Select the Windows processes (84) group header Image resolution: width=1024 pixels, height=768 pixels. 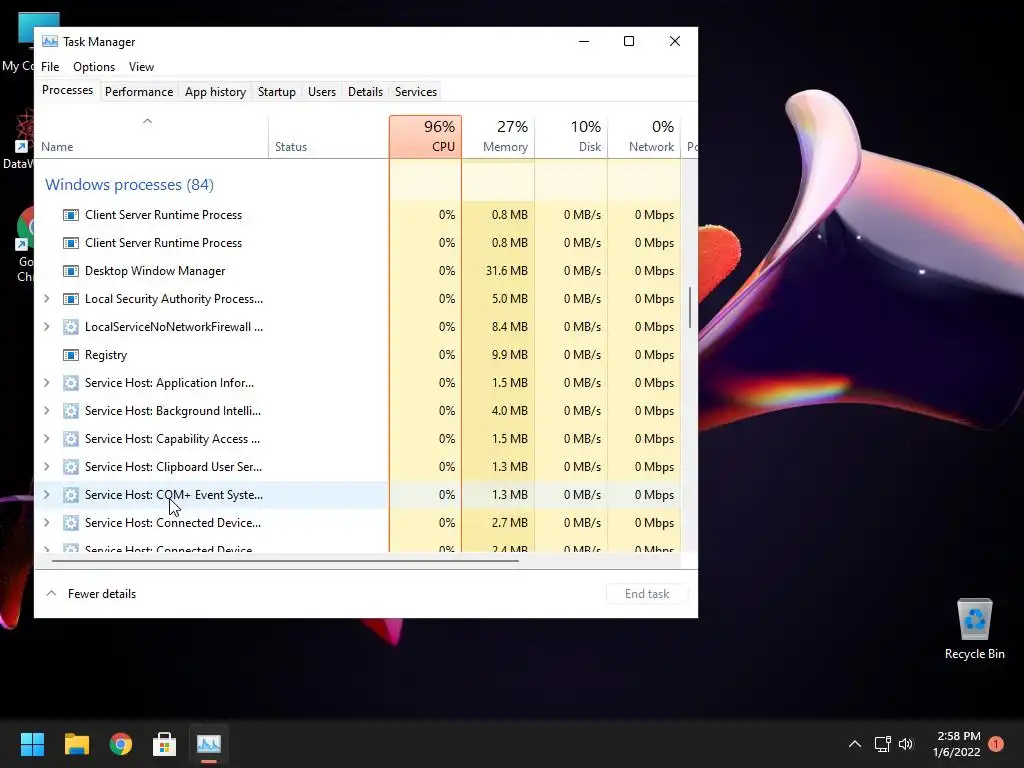pyautogui.click(x=129, y=185)
